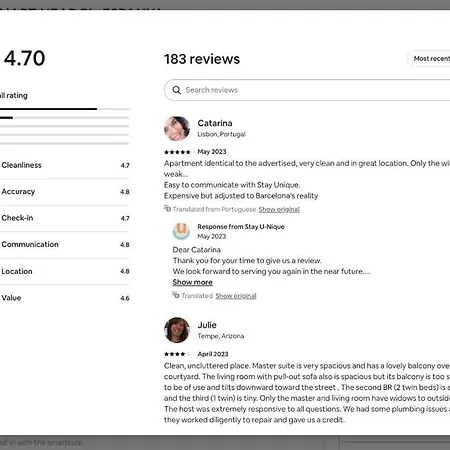Click the Communication rating row

pos(65,244)
